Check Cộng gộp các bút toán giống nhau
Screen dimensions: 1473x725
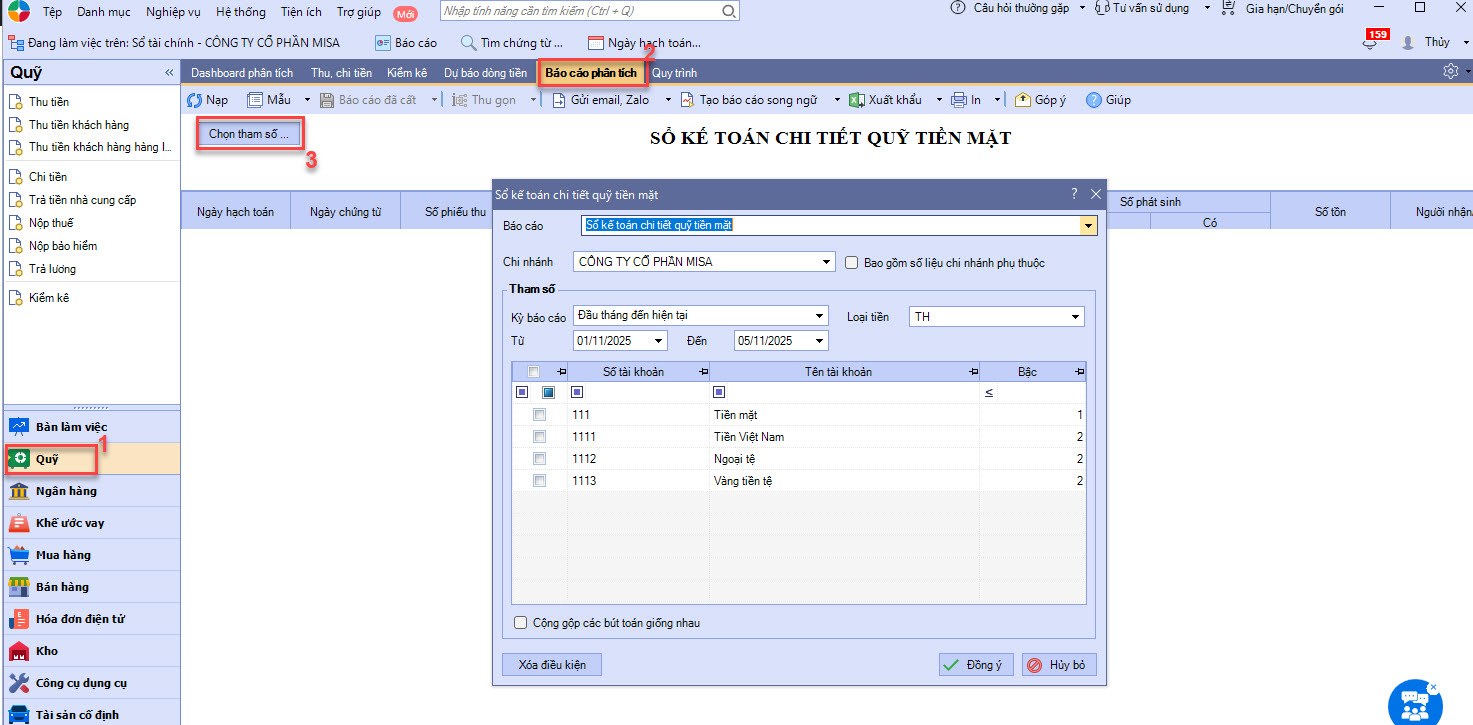pos(520,623)
